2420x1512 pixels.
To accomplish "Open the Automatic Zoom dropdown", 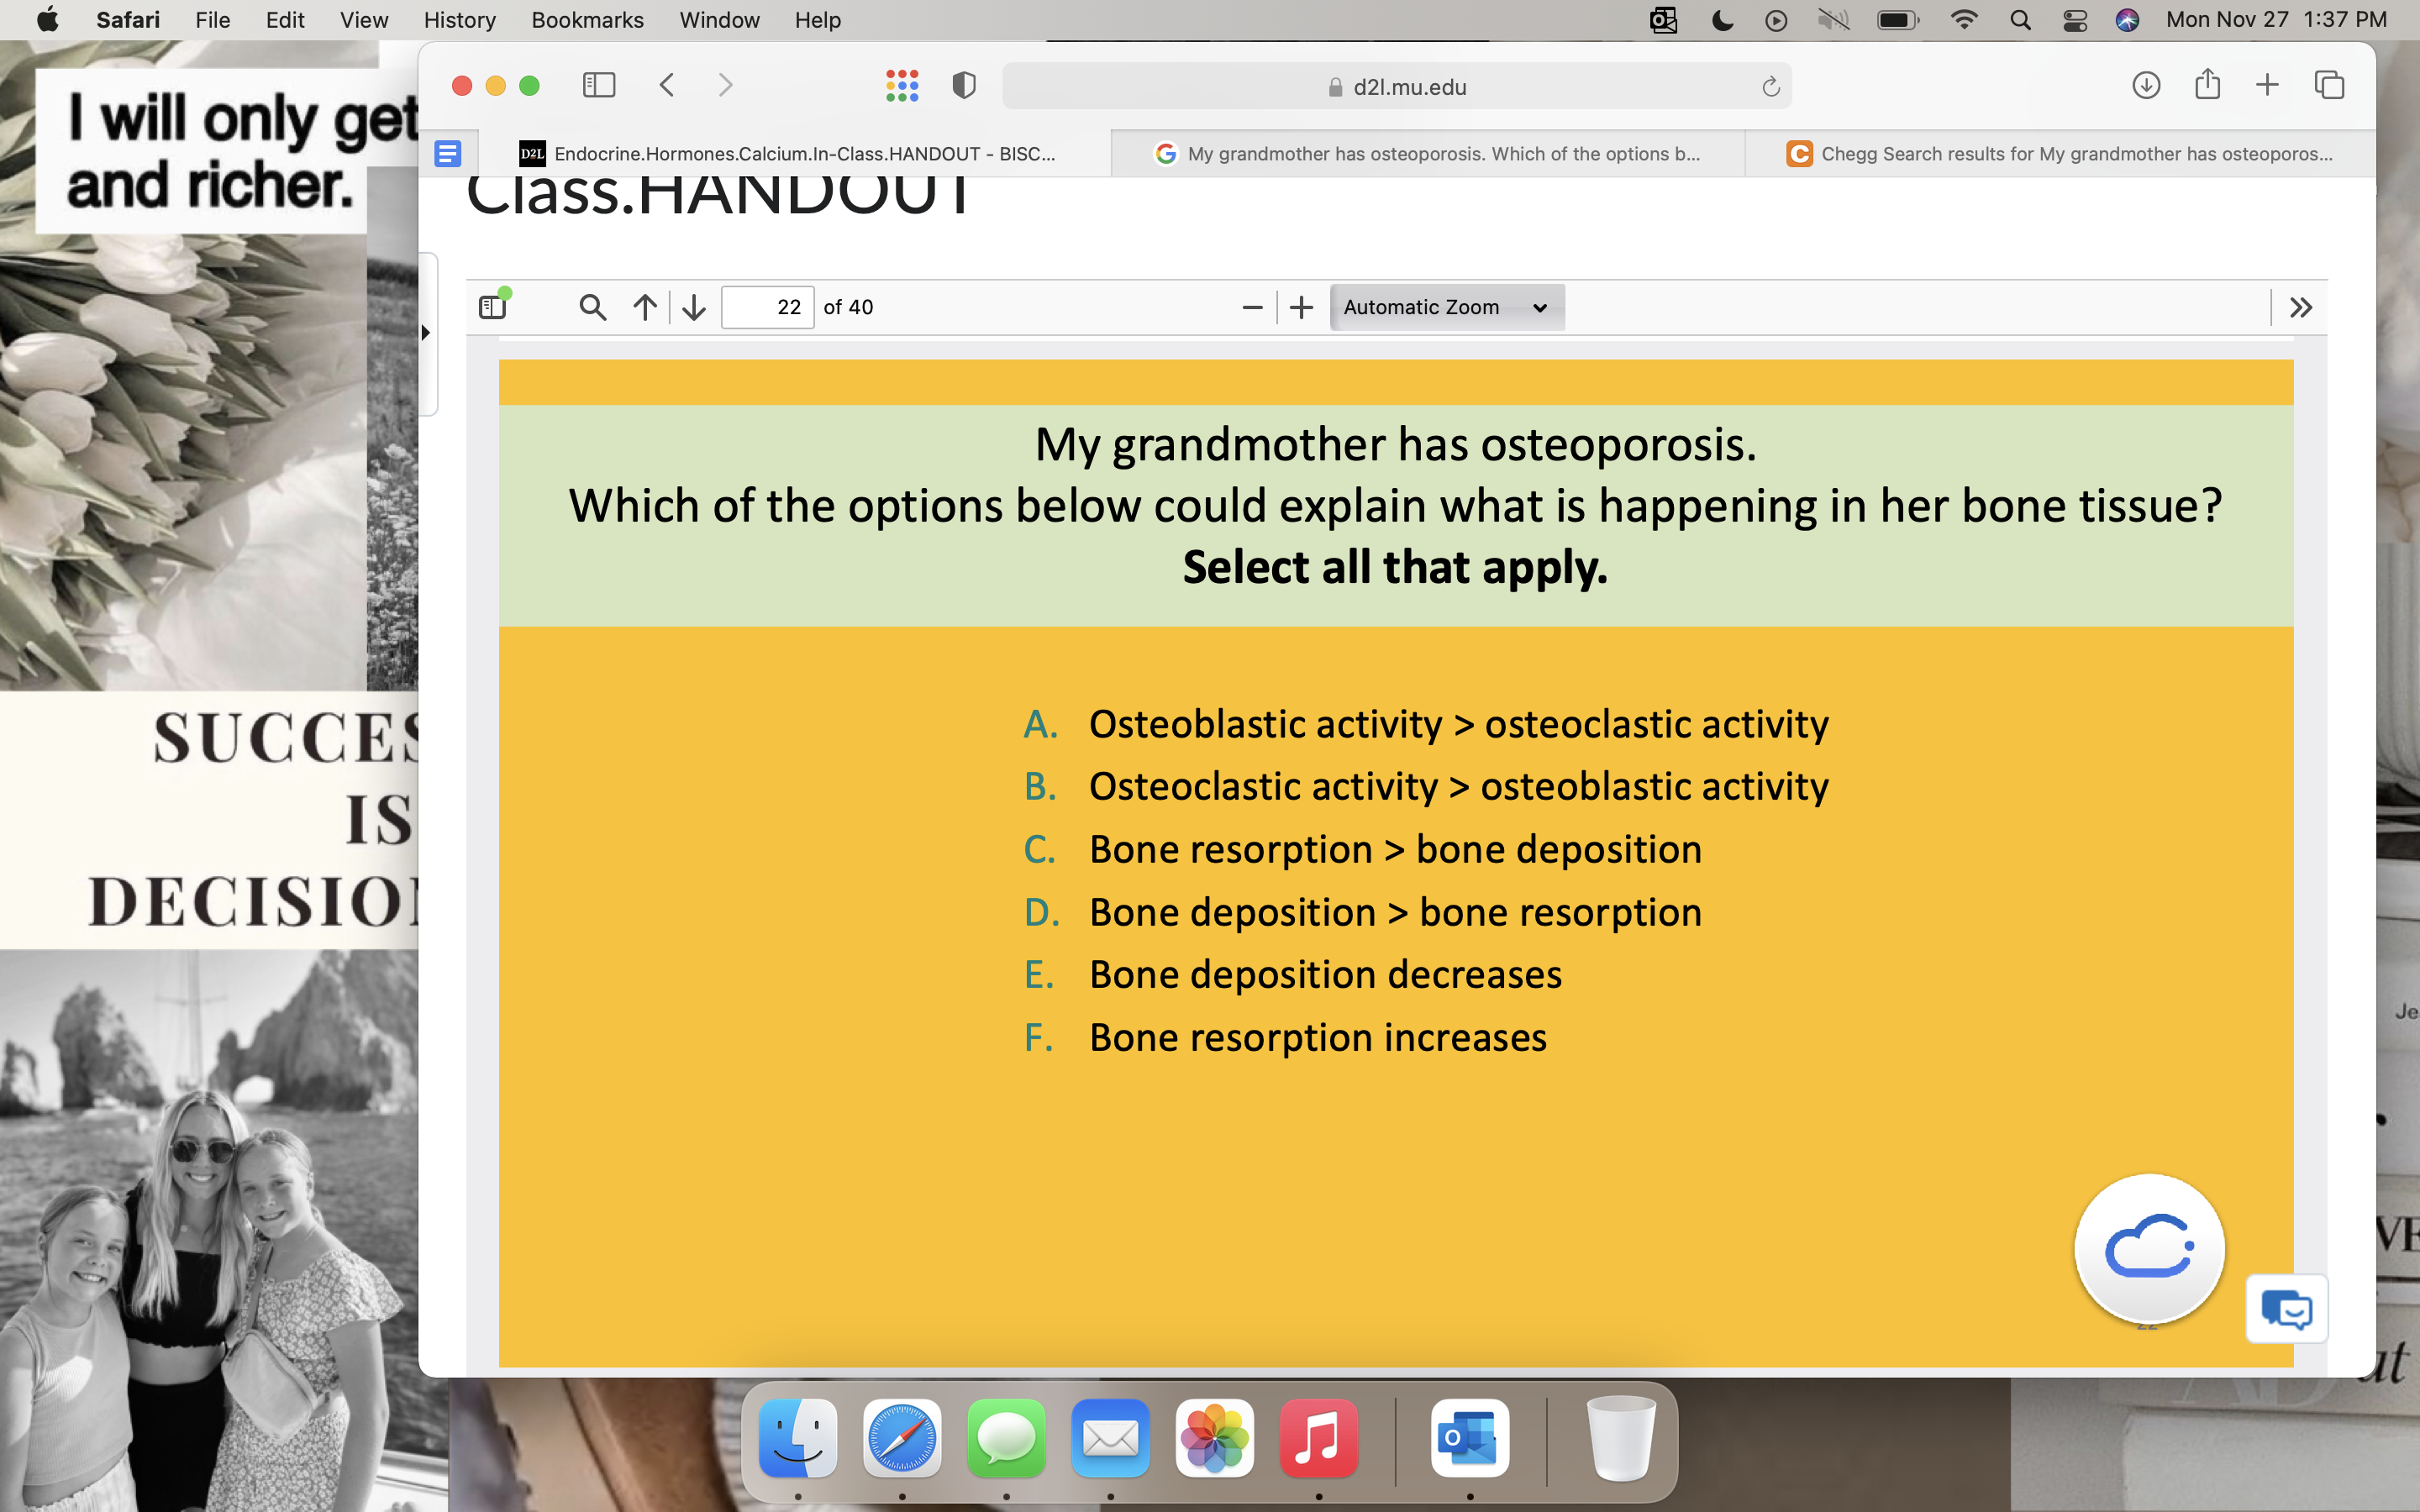I will point(1445,307).
